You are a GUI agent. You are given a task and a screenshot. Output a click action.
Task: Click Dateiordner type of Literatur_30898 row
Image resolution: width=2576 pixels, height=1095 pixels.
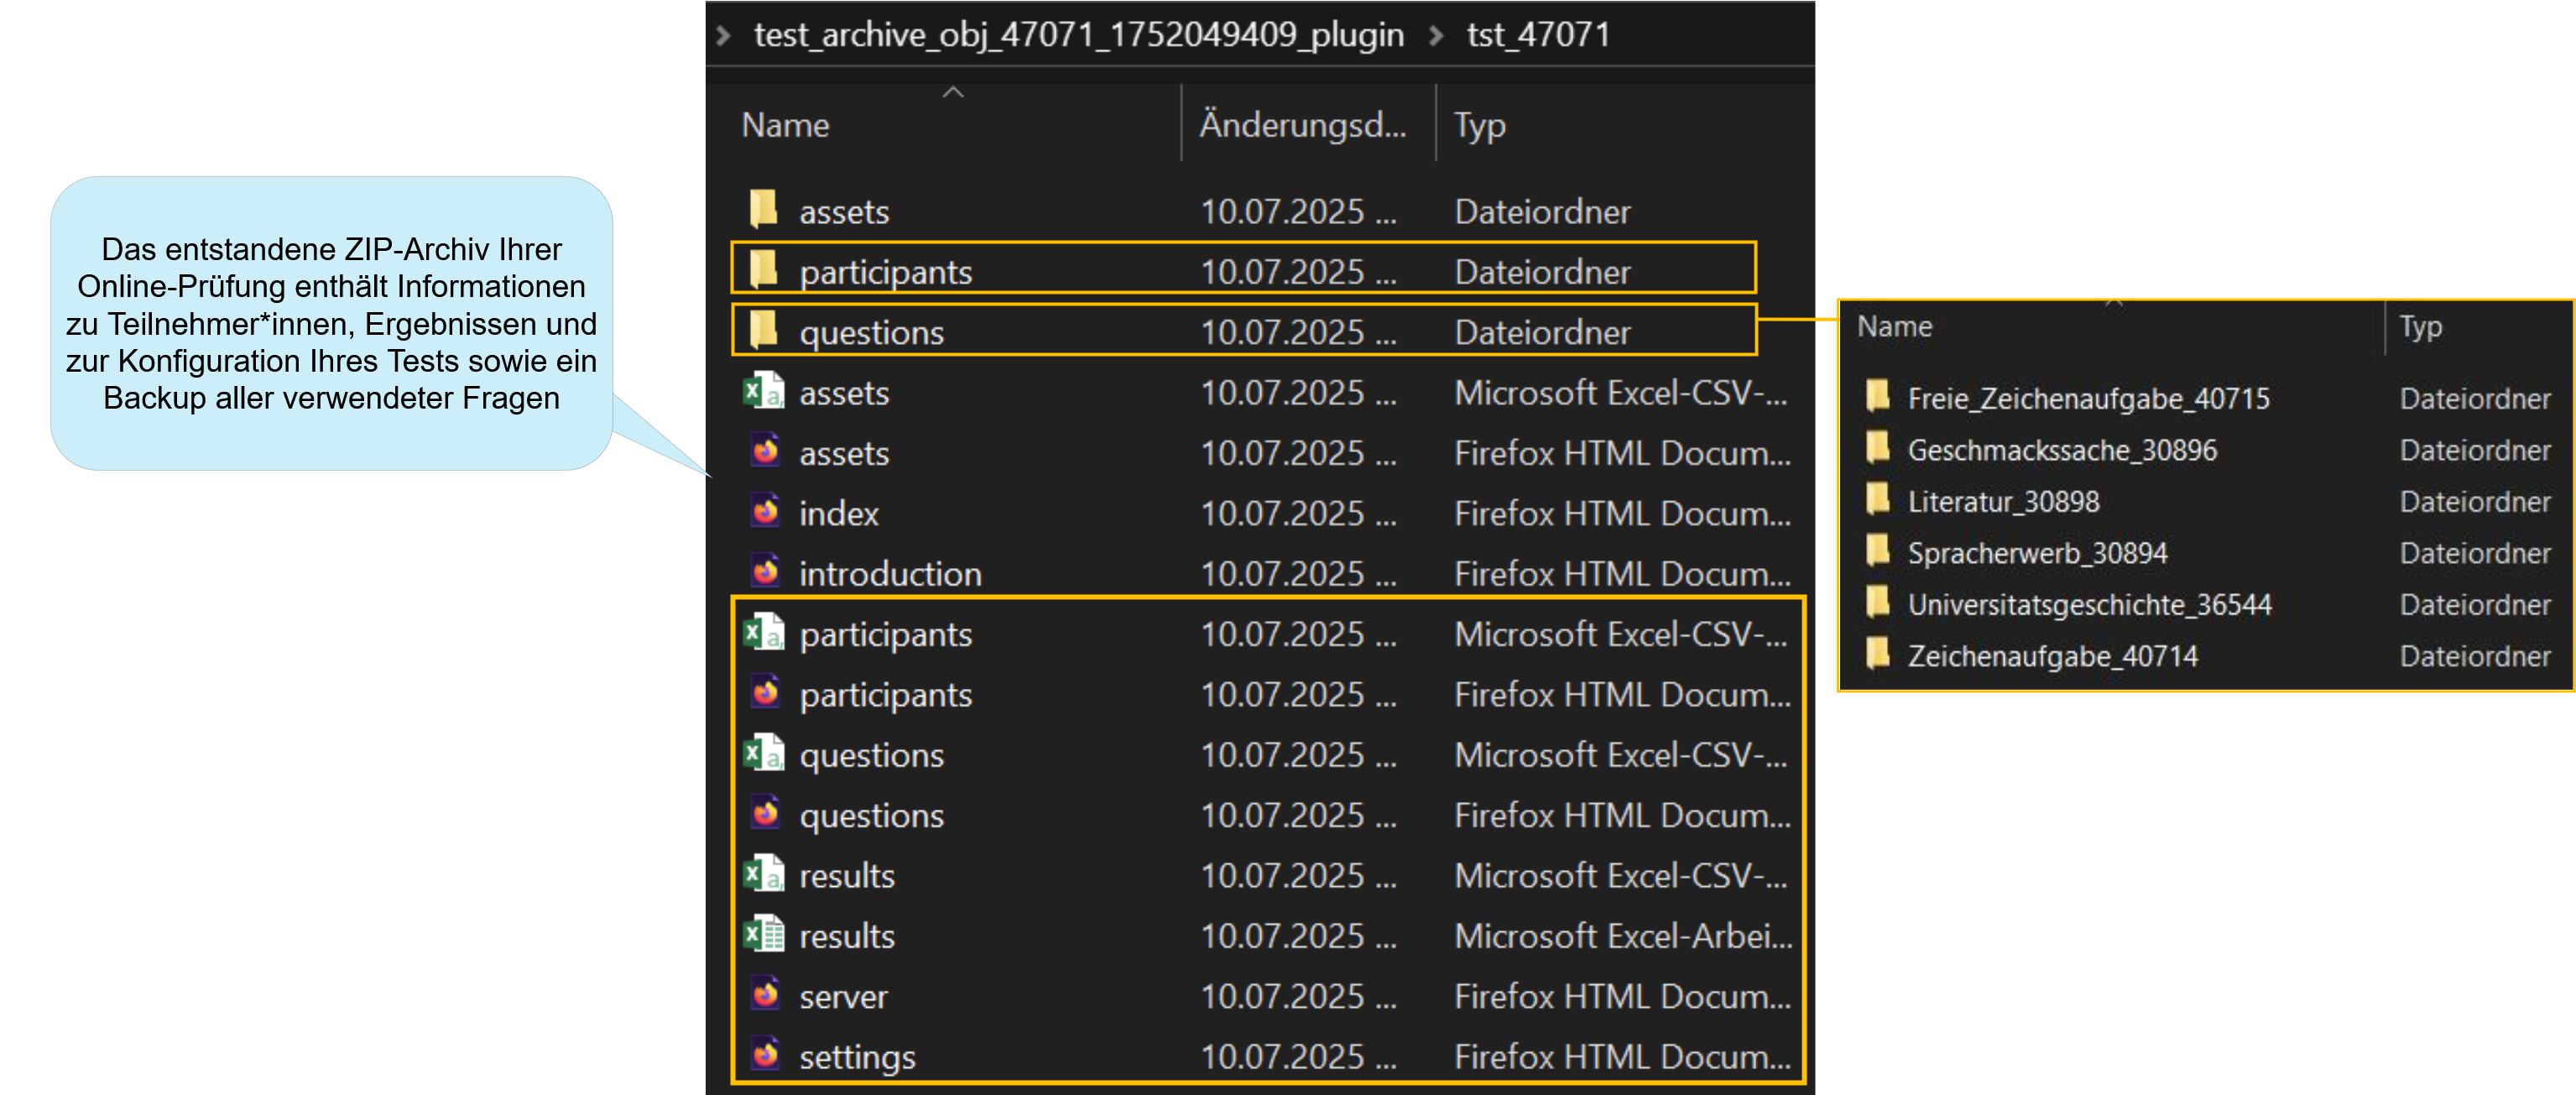coord(2474,501)
